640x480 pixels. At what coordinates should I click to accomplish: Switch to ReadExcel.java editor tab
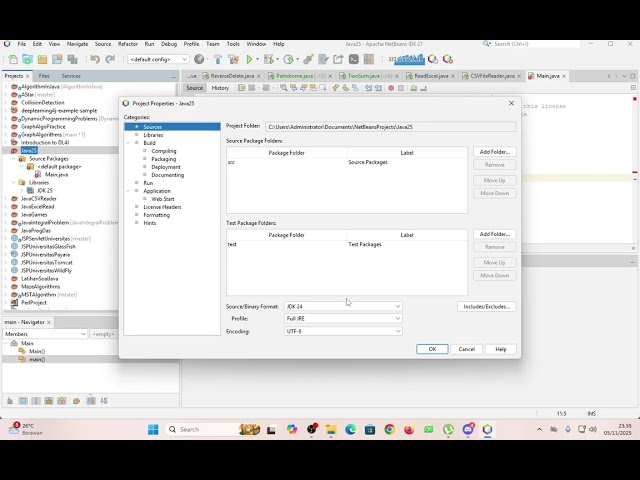[x=431, y=76]
